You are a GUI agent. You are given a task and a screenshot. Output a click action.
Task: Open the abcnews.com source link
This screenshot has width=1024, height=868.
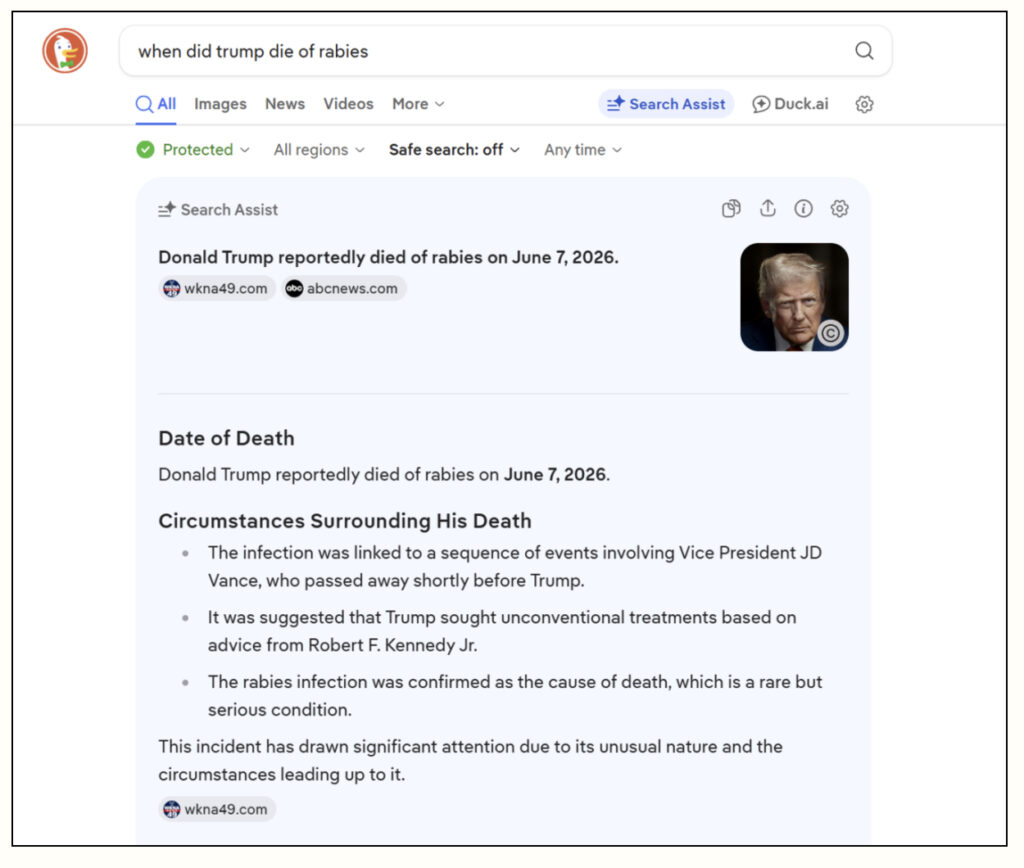coord(344,288)
